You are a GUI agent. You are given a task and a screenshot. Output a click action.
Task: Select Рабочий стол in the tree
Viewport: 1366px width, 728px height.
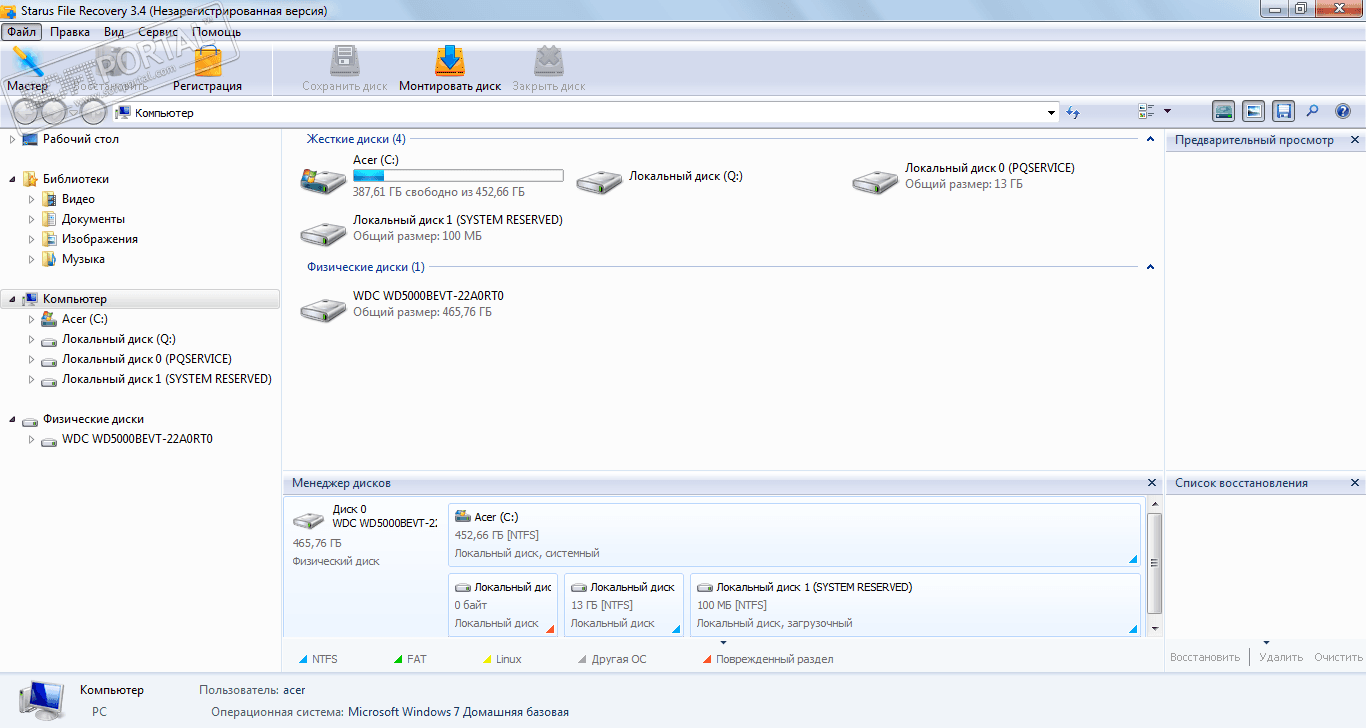pyautogui.click(x=80, y=139)
